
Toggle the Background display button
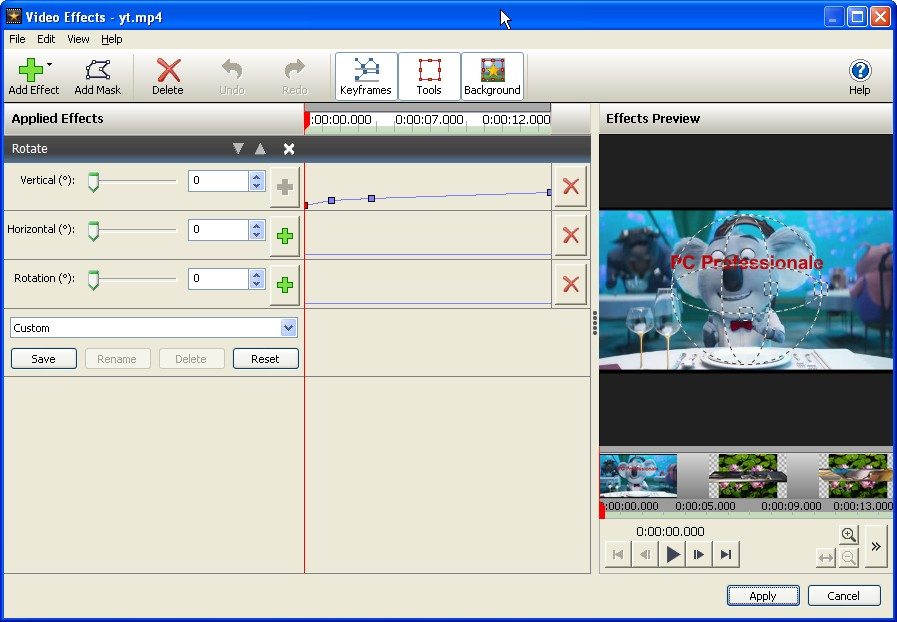pos(492,76)
